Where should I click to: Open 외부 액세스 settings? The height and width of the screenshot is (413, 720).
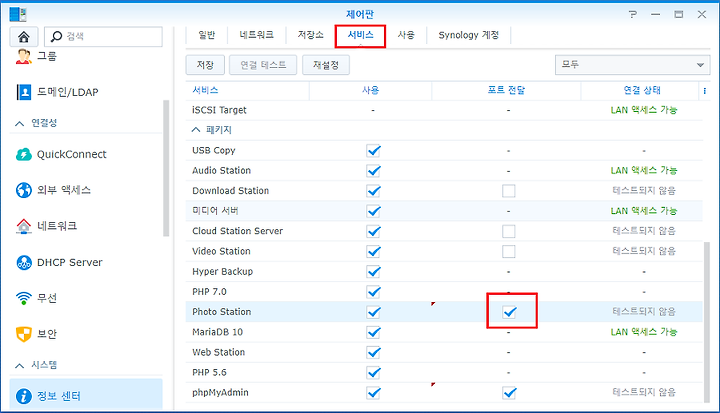coord(53,190)
